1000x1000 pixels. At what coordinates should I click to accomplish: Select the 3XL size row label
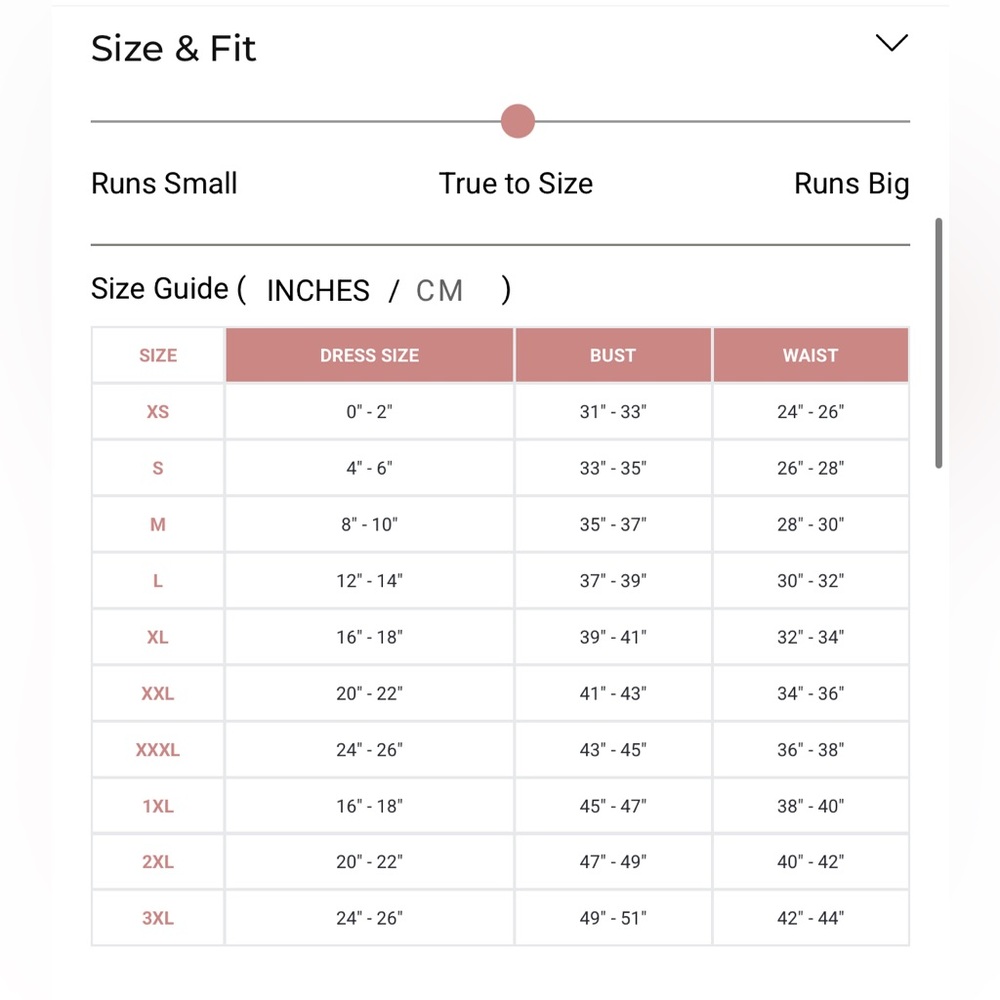pos(158,918)
